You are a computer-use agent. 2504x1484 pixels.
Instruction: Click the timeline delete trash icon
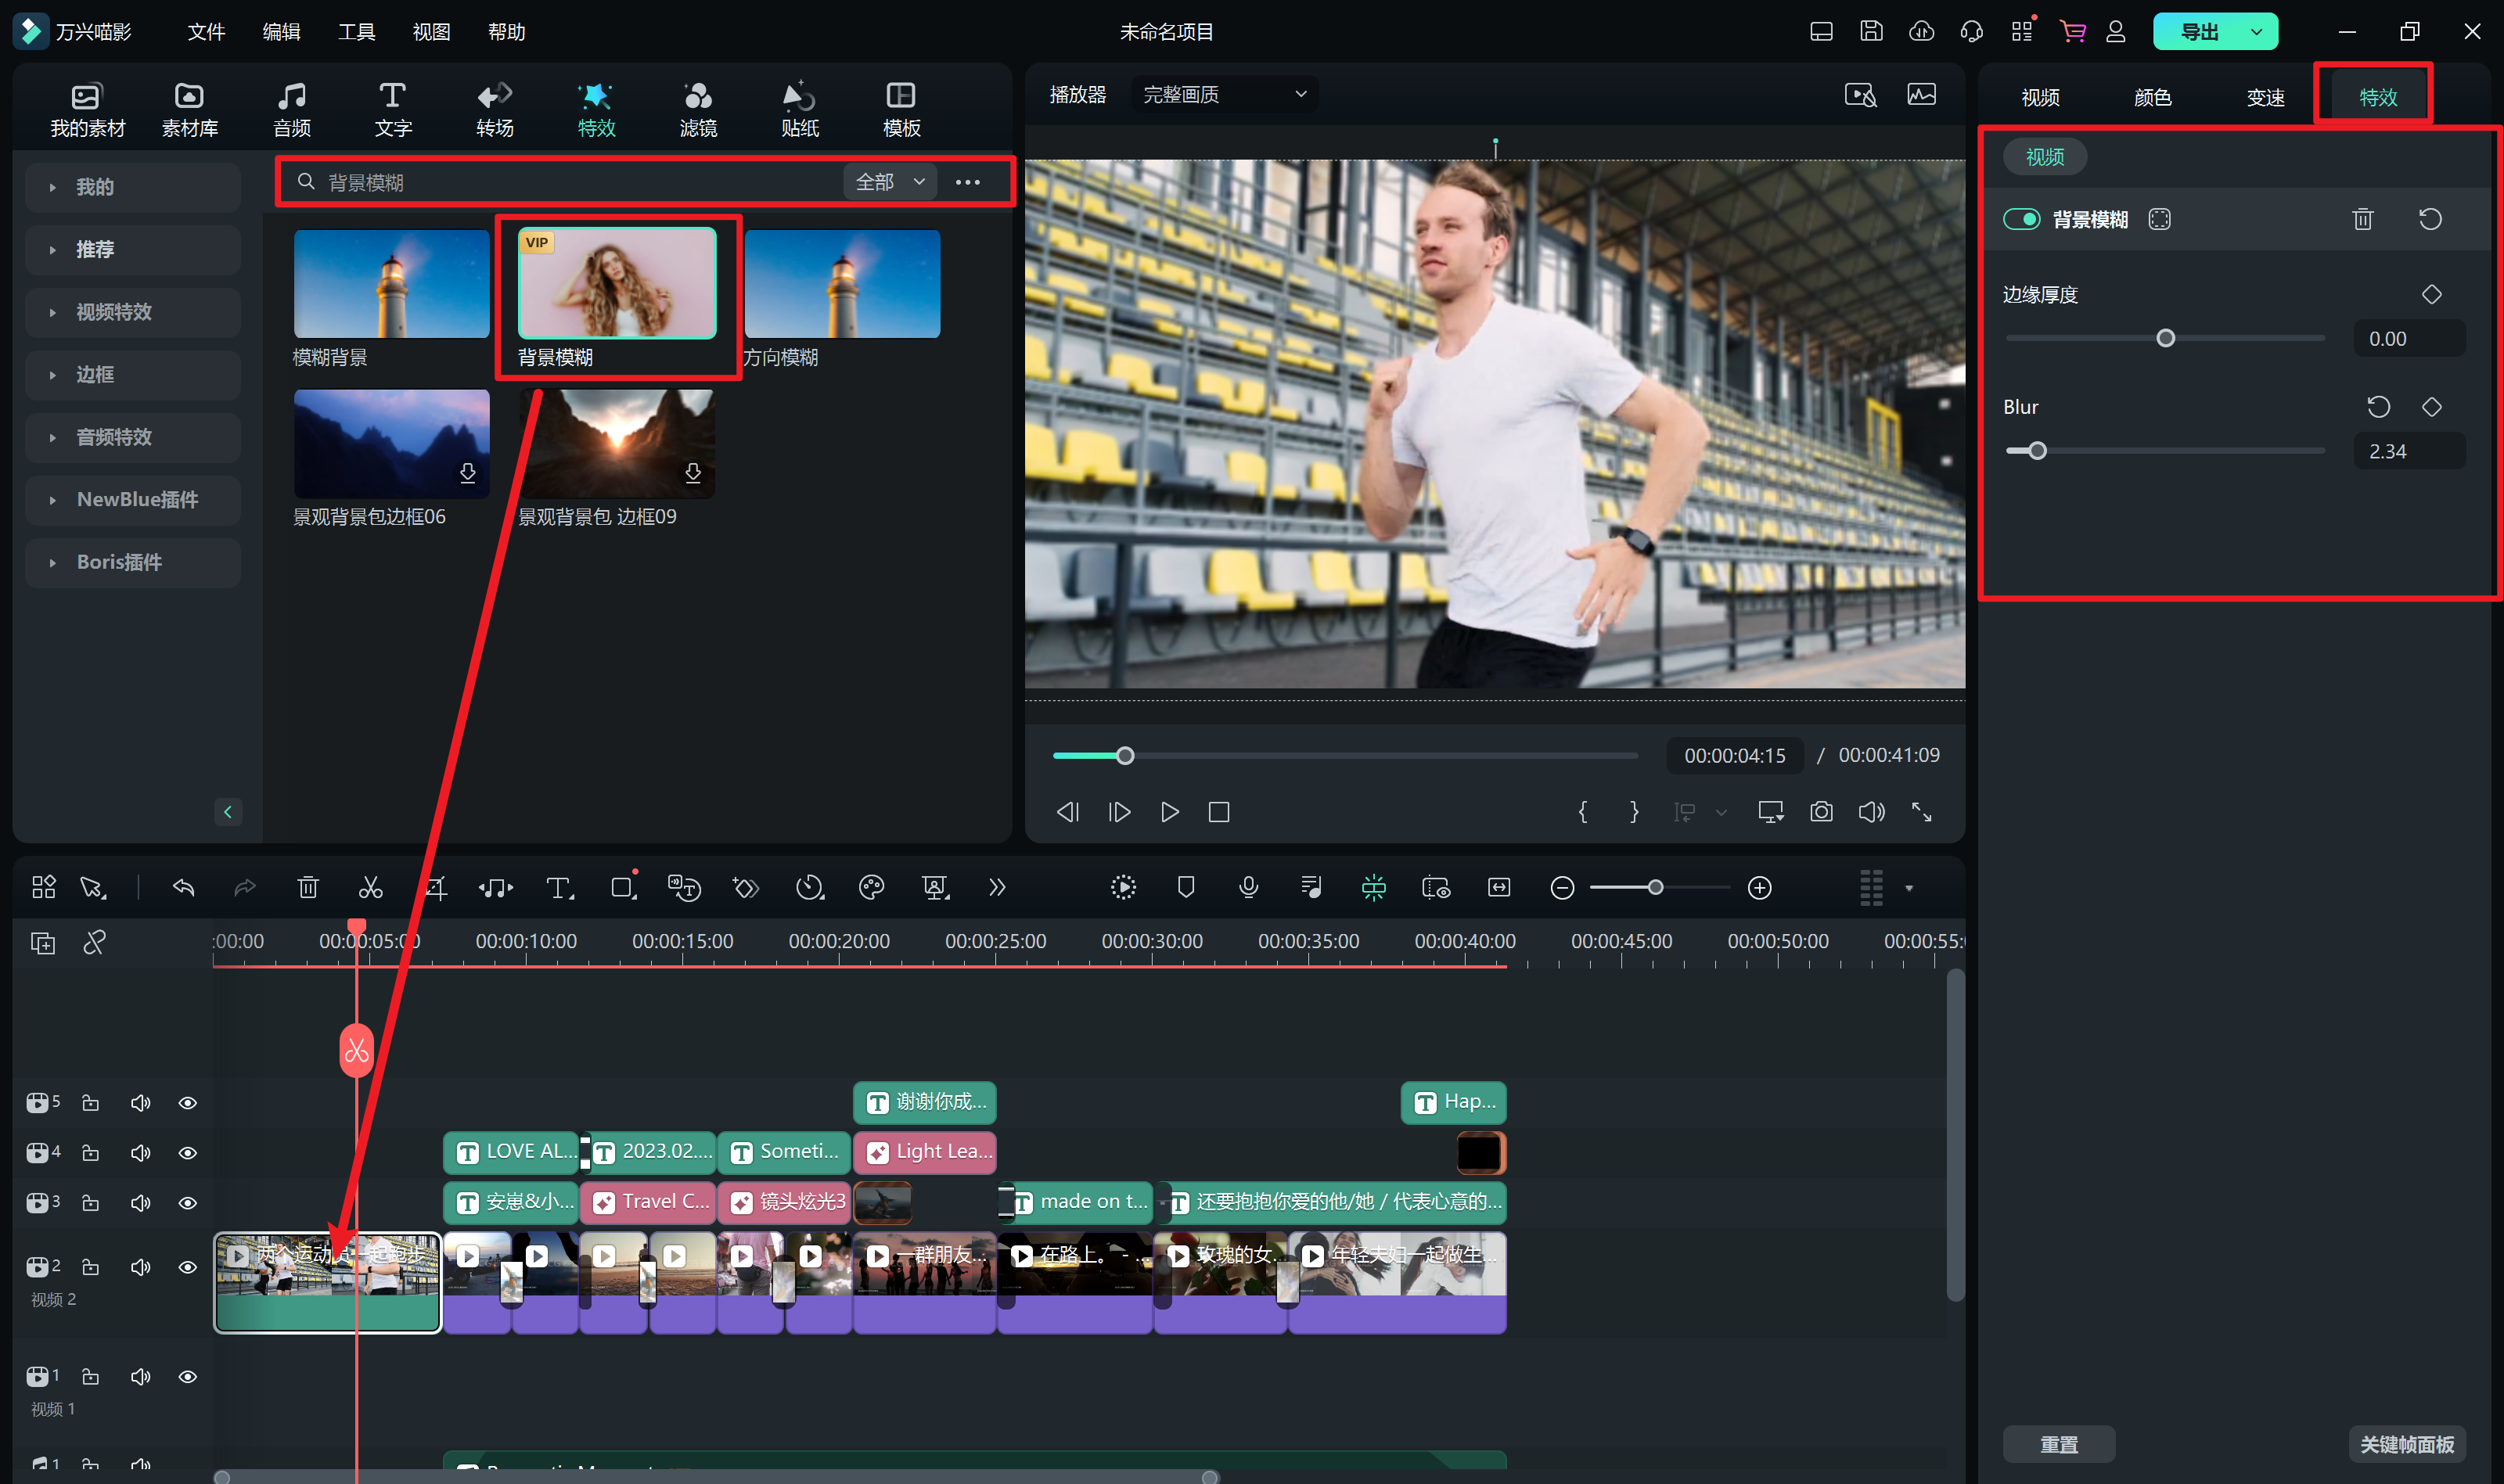[x=308, y=887]
